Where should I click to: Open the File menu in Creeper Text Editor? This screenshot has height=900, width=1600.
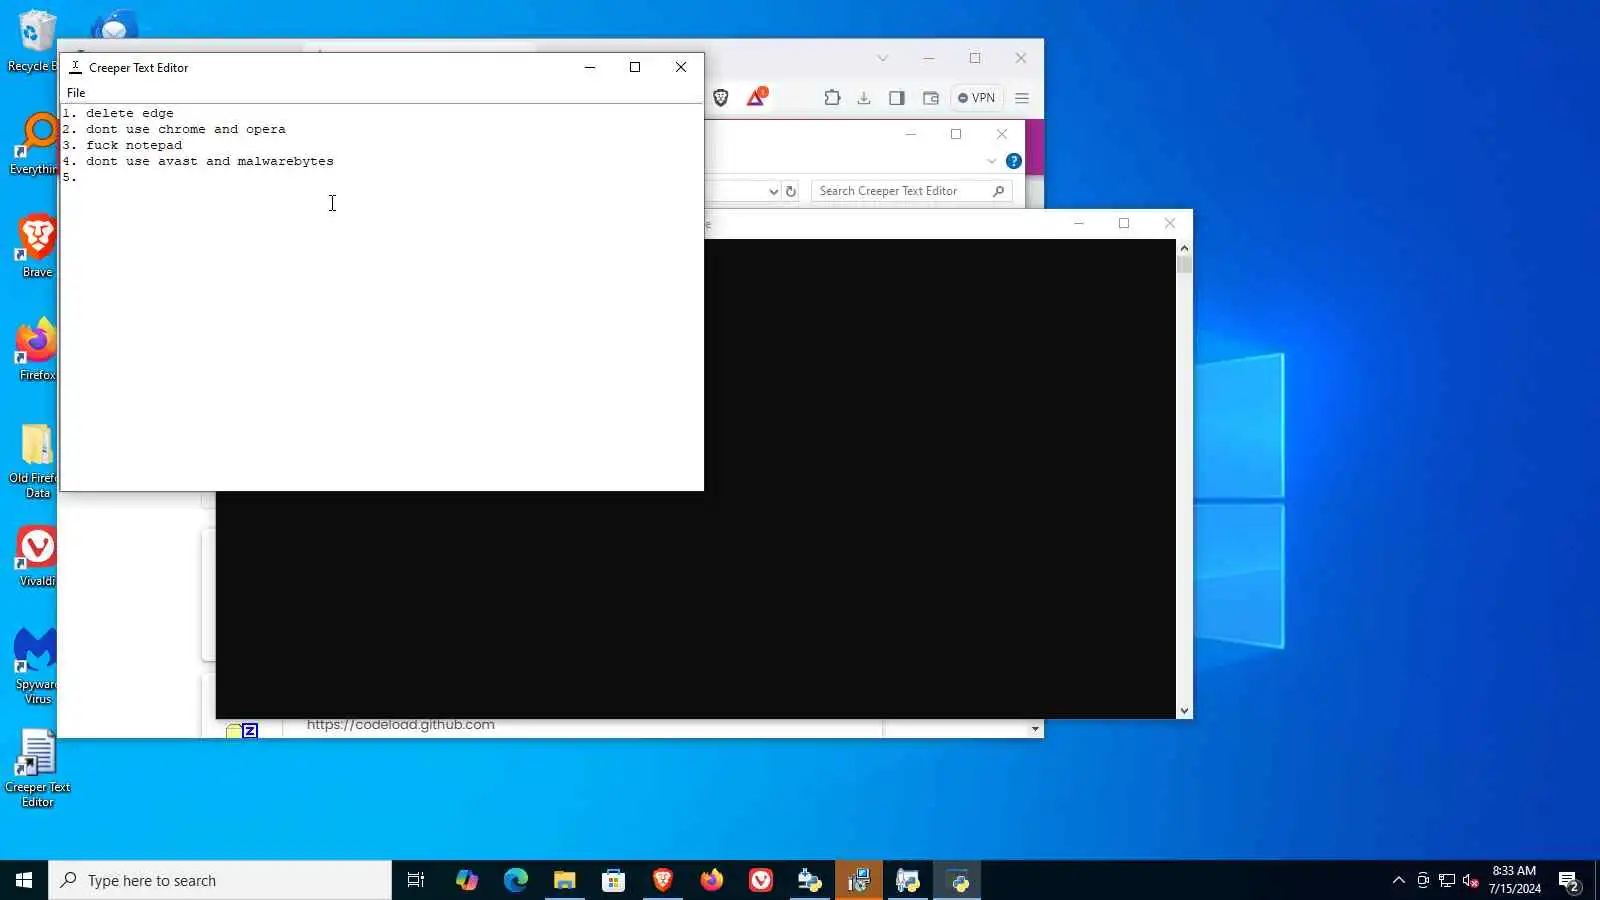76,93
